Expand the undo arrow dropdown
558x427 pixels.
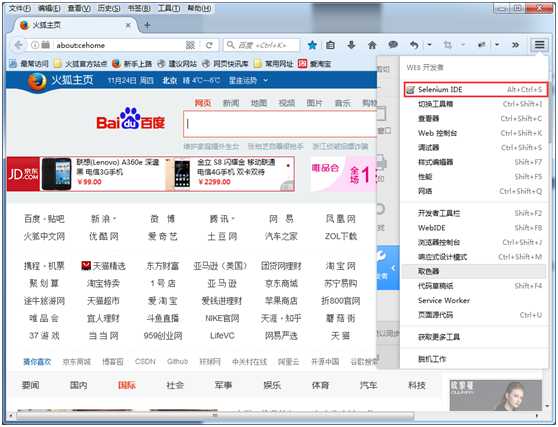(430, 45)
